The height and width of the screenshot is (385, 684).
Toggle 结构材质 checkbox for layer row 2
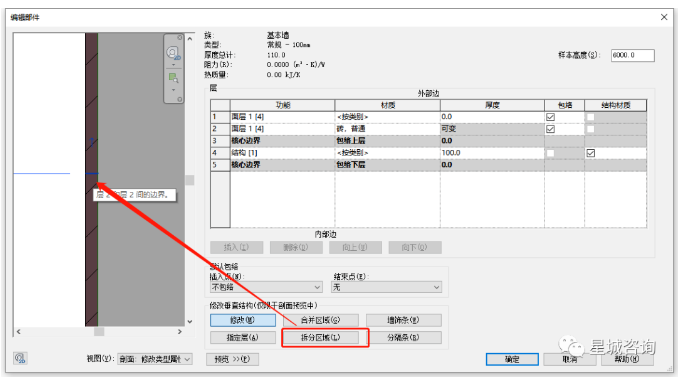[591, 129]
